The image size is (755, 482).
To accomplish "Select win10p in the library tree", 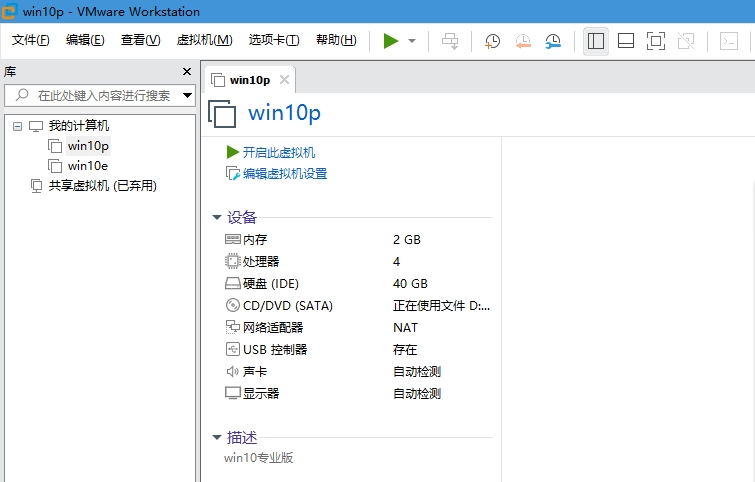I will pyautogui.click(x=88, y=146).
